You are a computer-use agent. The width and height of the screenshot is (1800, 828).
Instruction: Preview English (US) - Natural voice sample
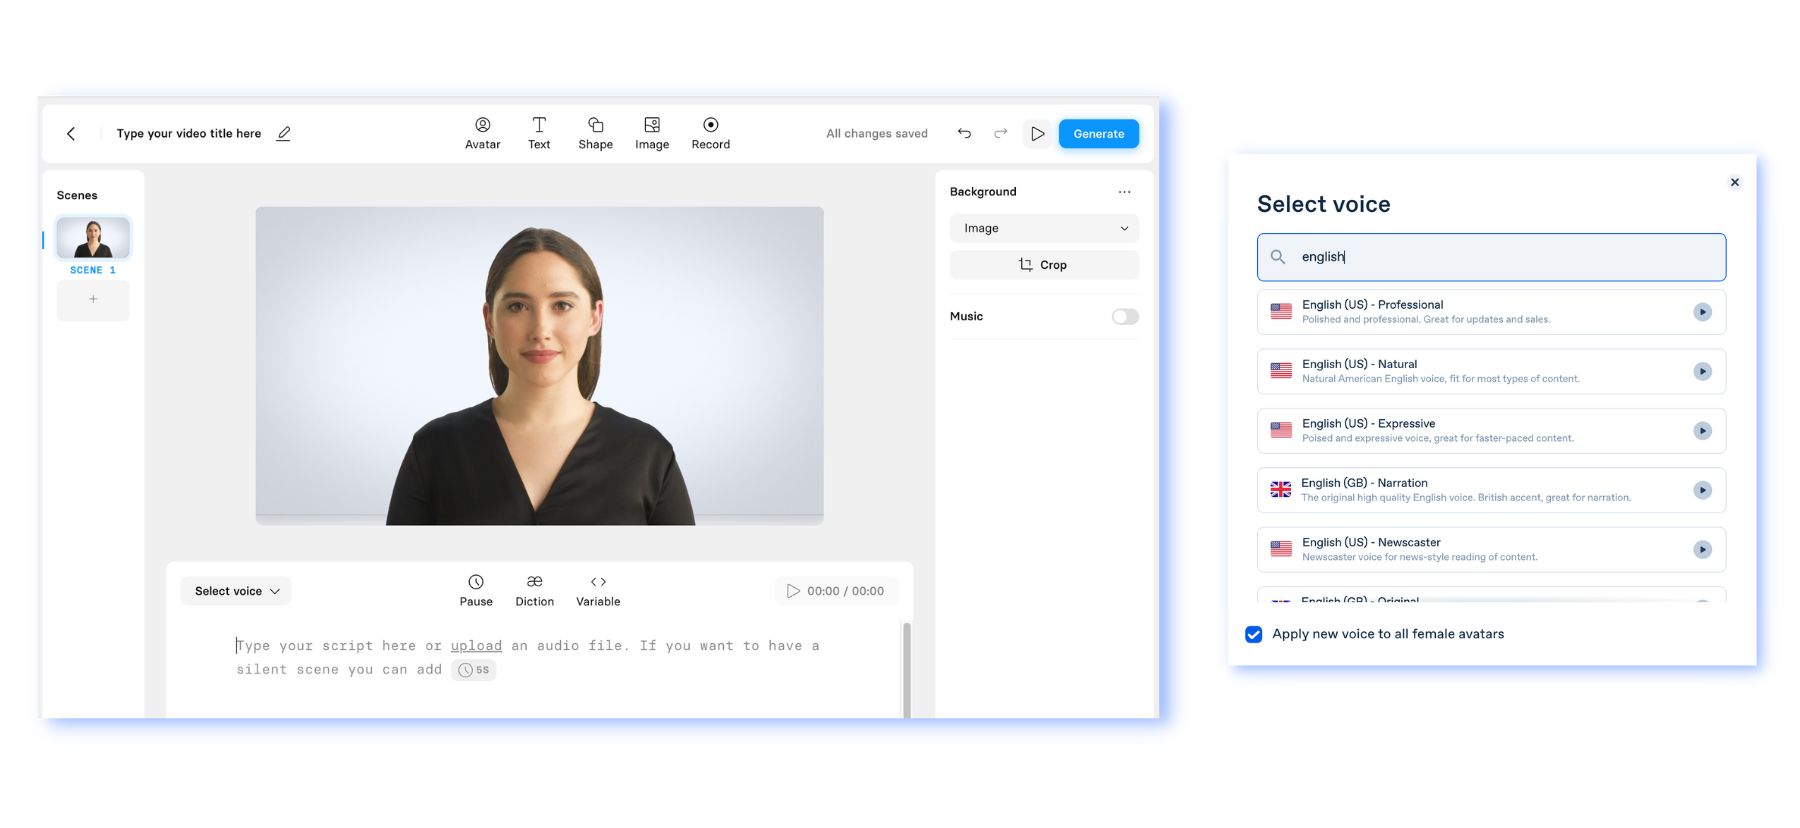[1702, 372]
